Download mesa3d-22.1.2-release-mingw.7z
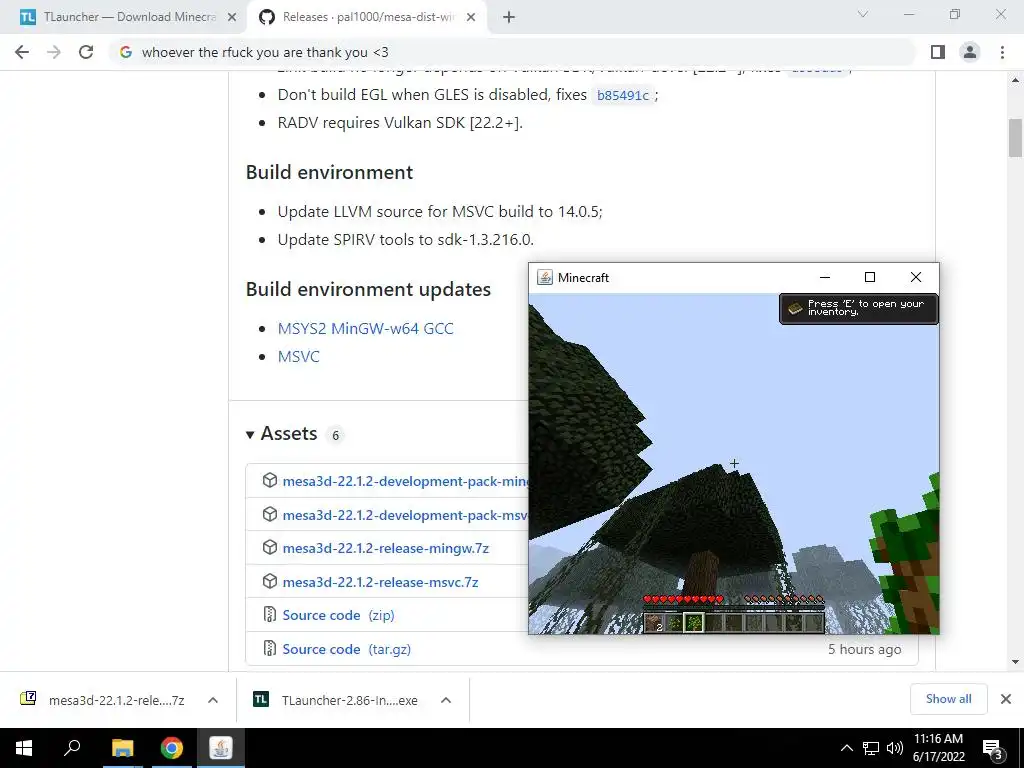Image resolution: width=1024 pixels, height=768 pixels. click(385, 549)
